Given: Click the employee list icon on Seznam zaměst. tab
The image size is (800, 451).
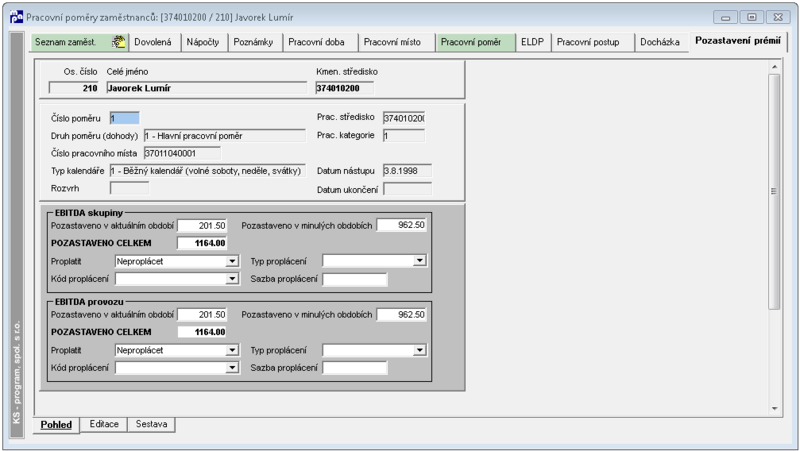Looking at the screenshot, I should (x=118, y=42).
